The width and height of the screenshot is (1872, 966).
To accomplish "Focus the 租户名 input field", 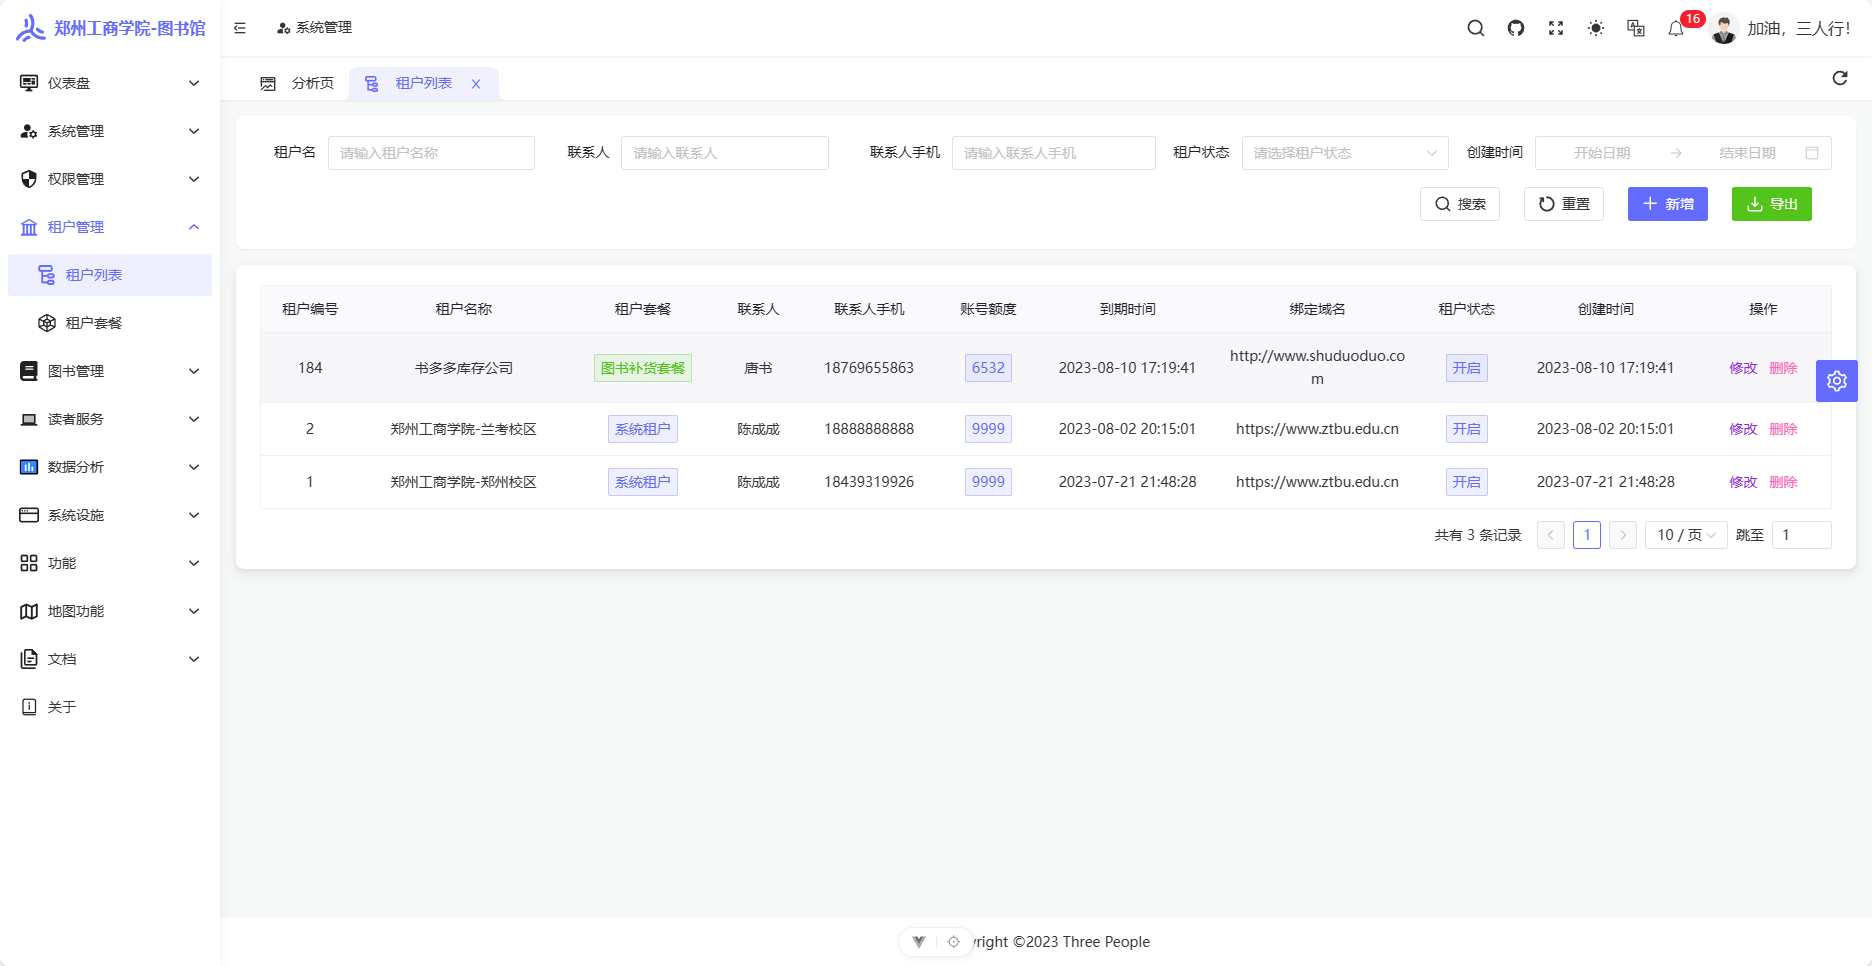I will (431, 153).
